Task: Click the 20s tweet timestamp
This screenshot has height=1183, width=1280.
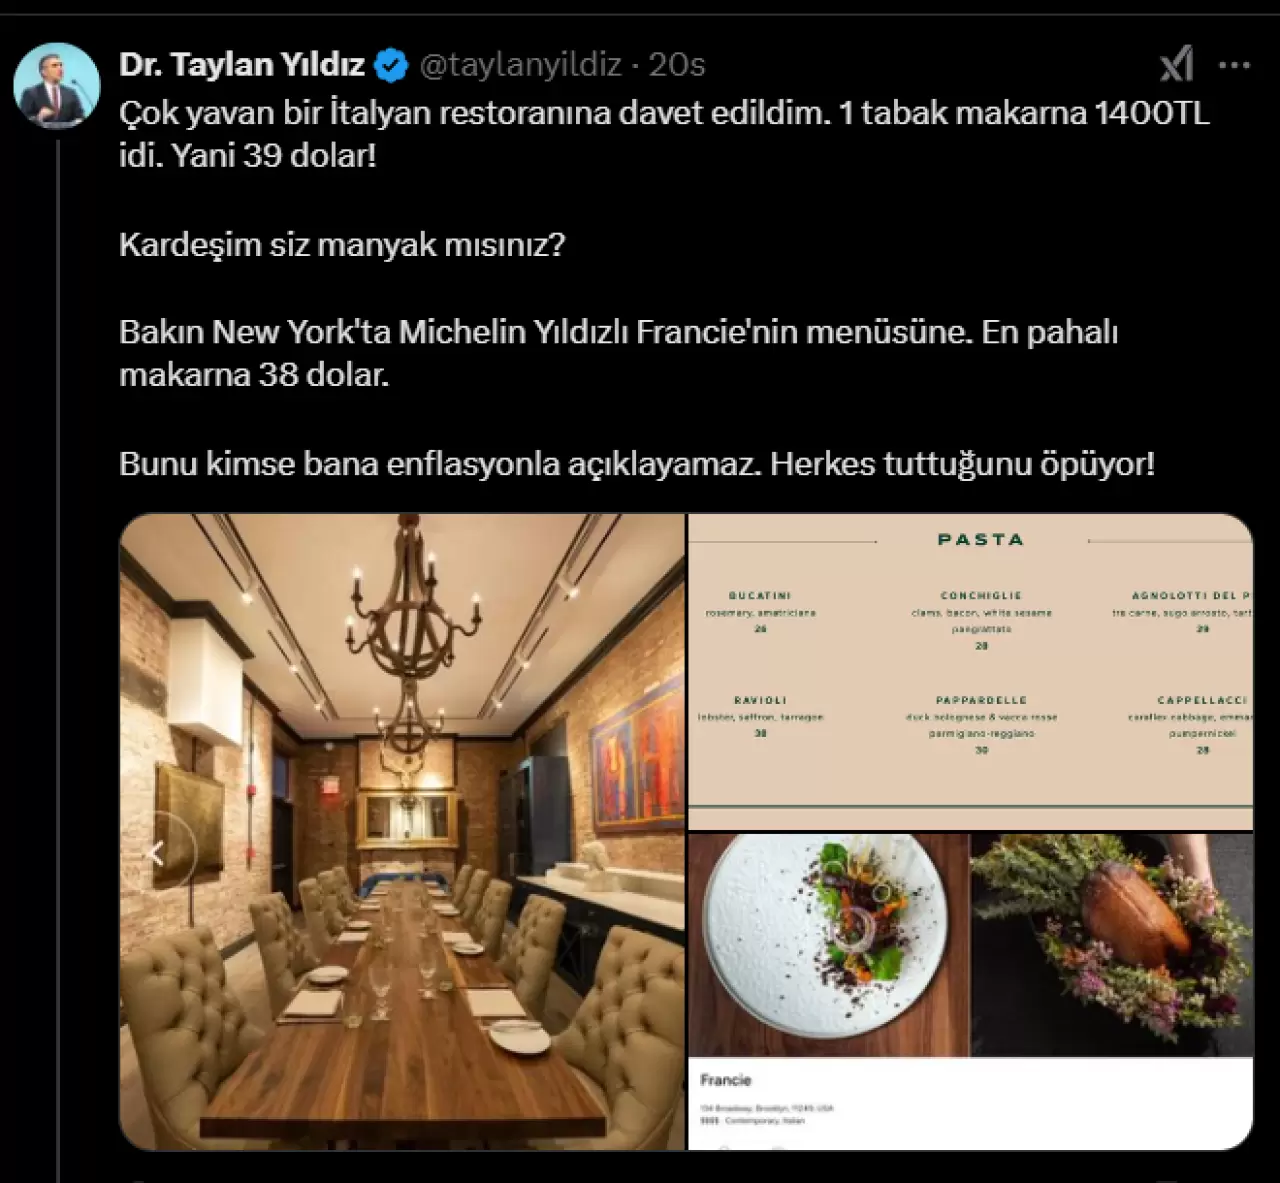Action: pos(677,65)
